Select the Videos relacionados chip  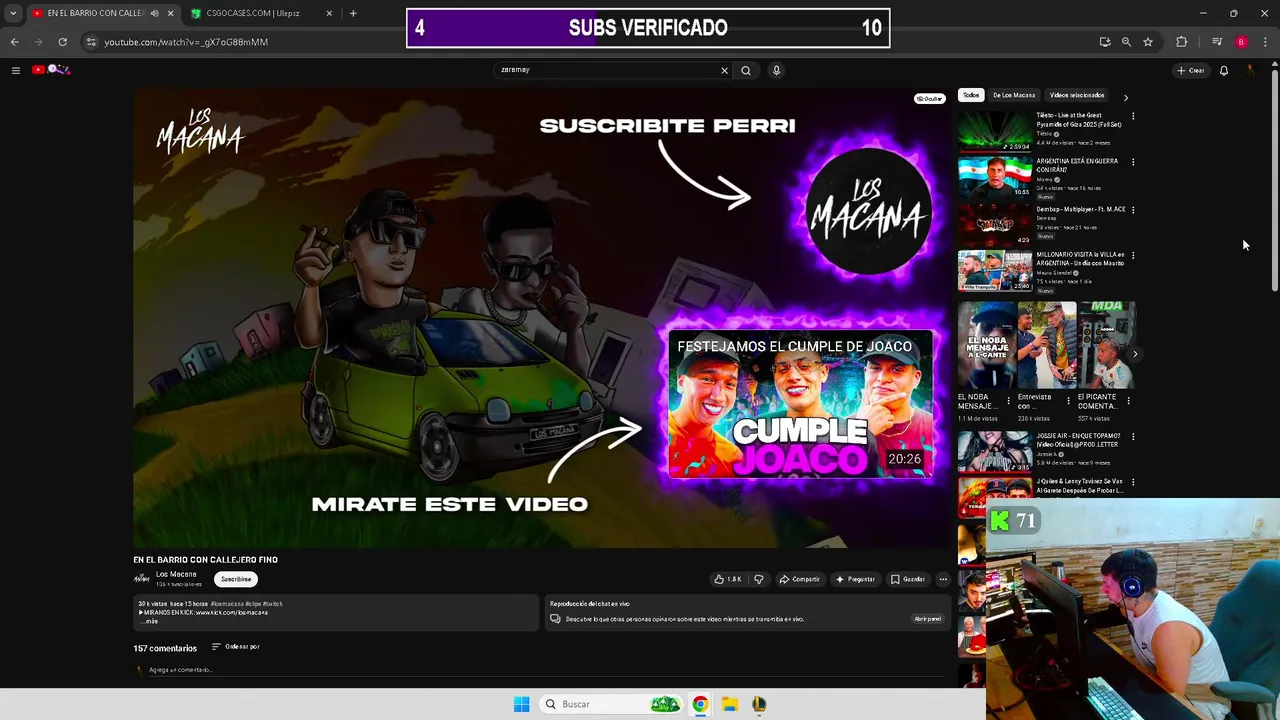point(1077,95)
